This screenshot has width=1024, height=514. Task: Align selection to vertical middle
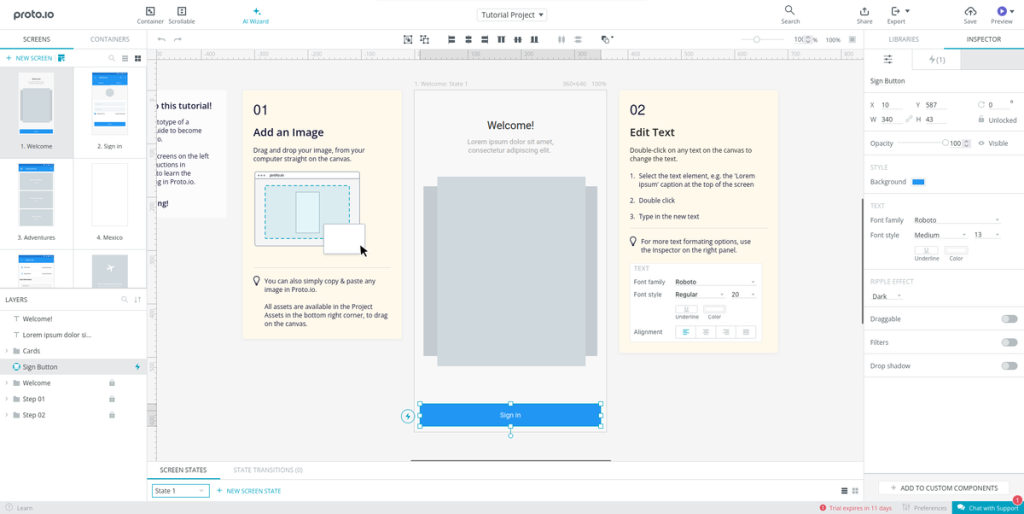tap(518, 40)
